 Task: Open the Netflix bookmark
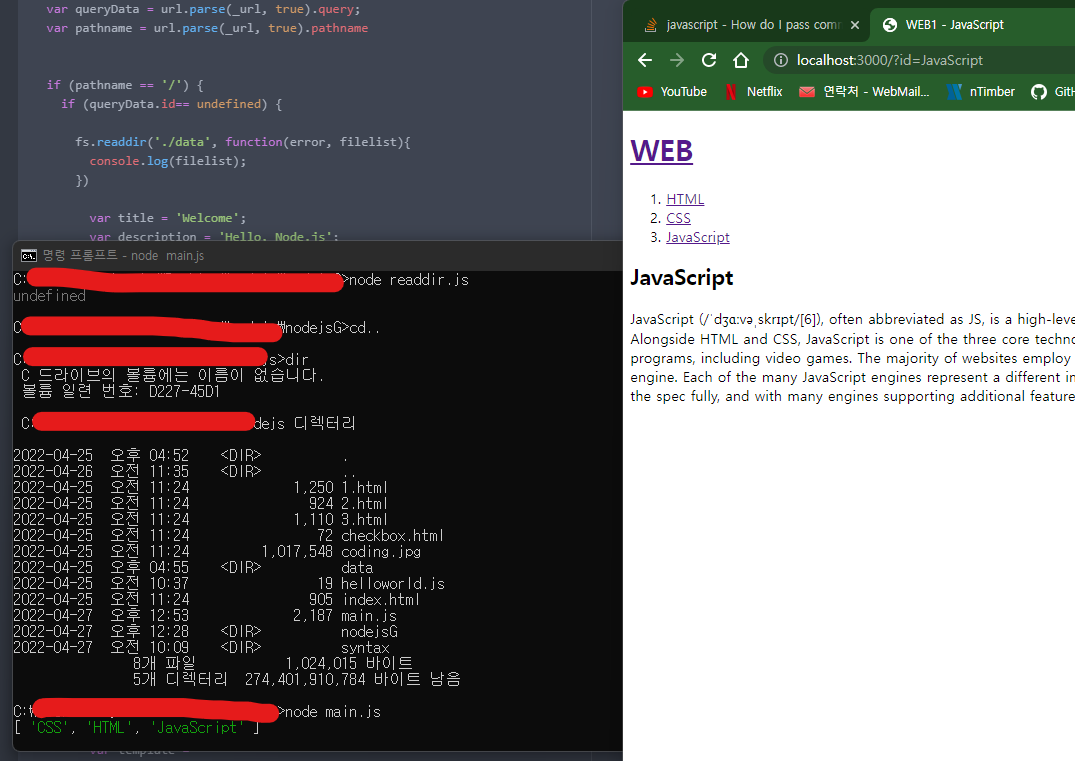tap(754, 92)
